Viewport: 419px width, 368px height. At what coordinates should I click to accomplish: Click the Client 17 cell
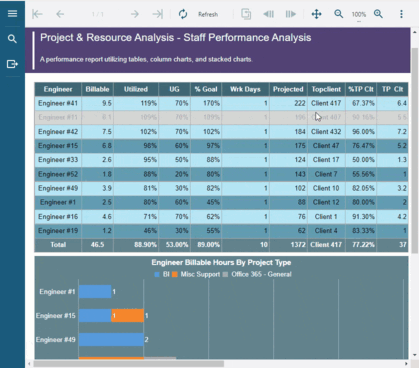pos(326,160)
